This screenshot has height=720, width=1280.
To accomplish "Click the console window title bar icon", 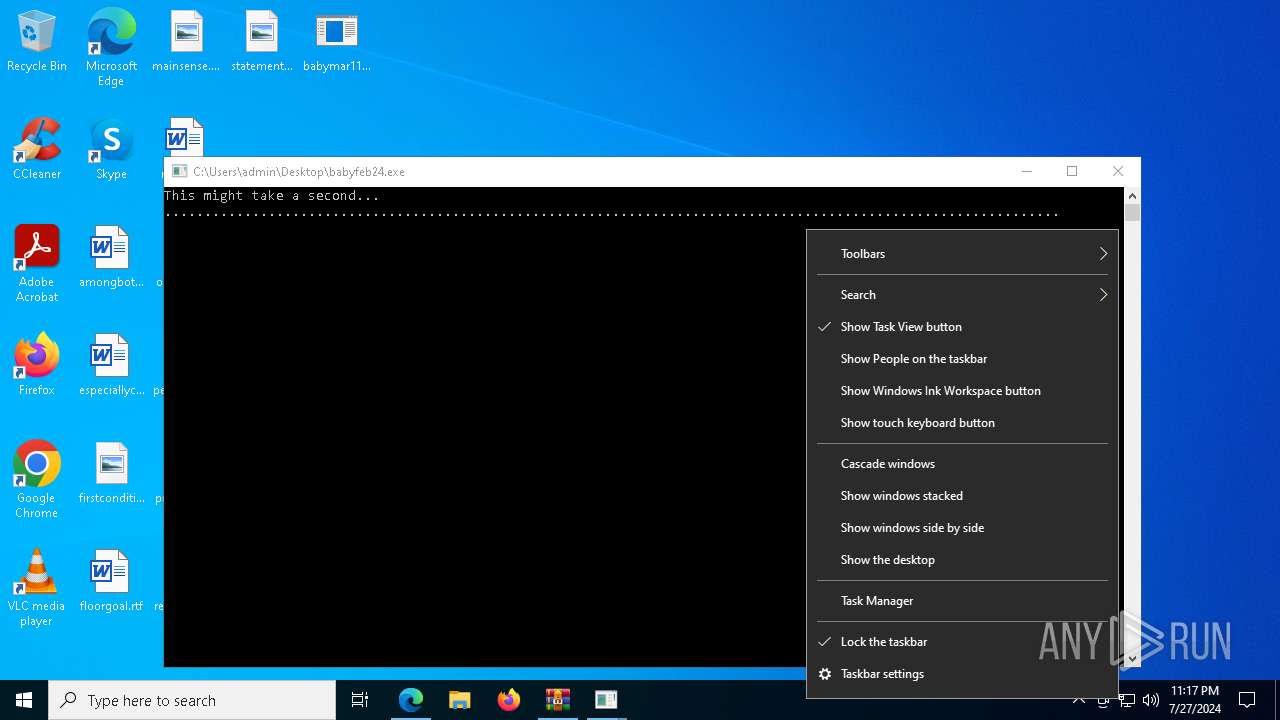I will click(179, 172).
